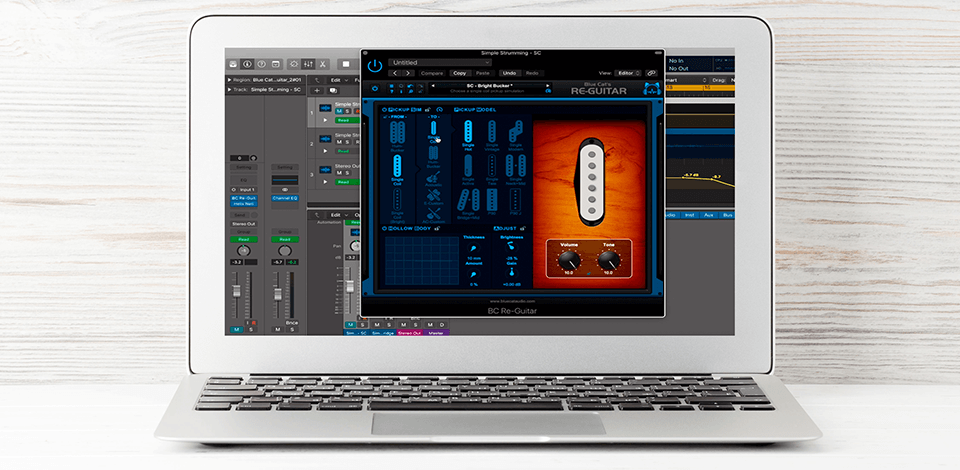Go to next preset with right arrow
Image resolution: width=960 pixels, height=470 pixels.
point(408,73)
